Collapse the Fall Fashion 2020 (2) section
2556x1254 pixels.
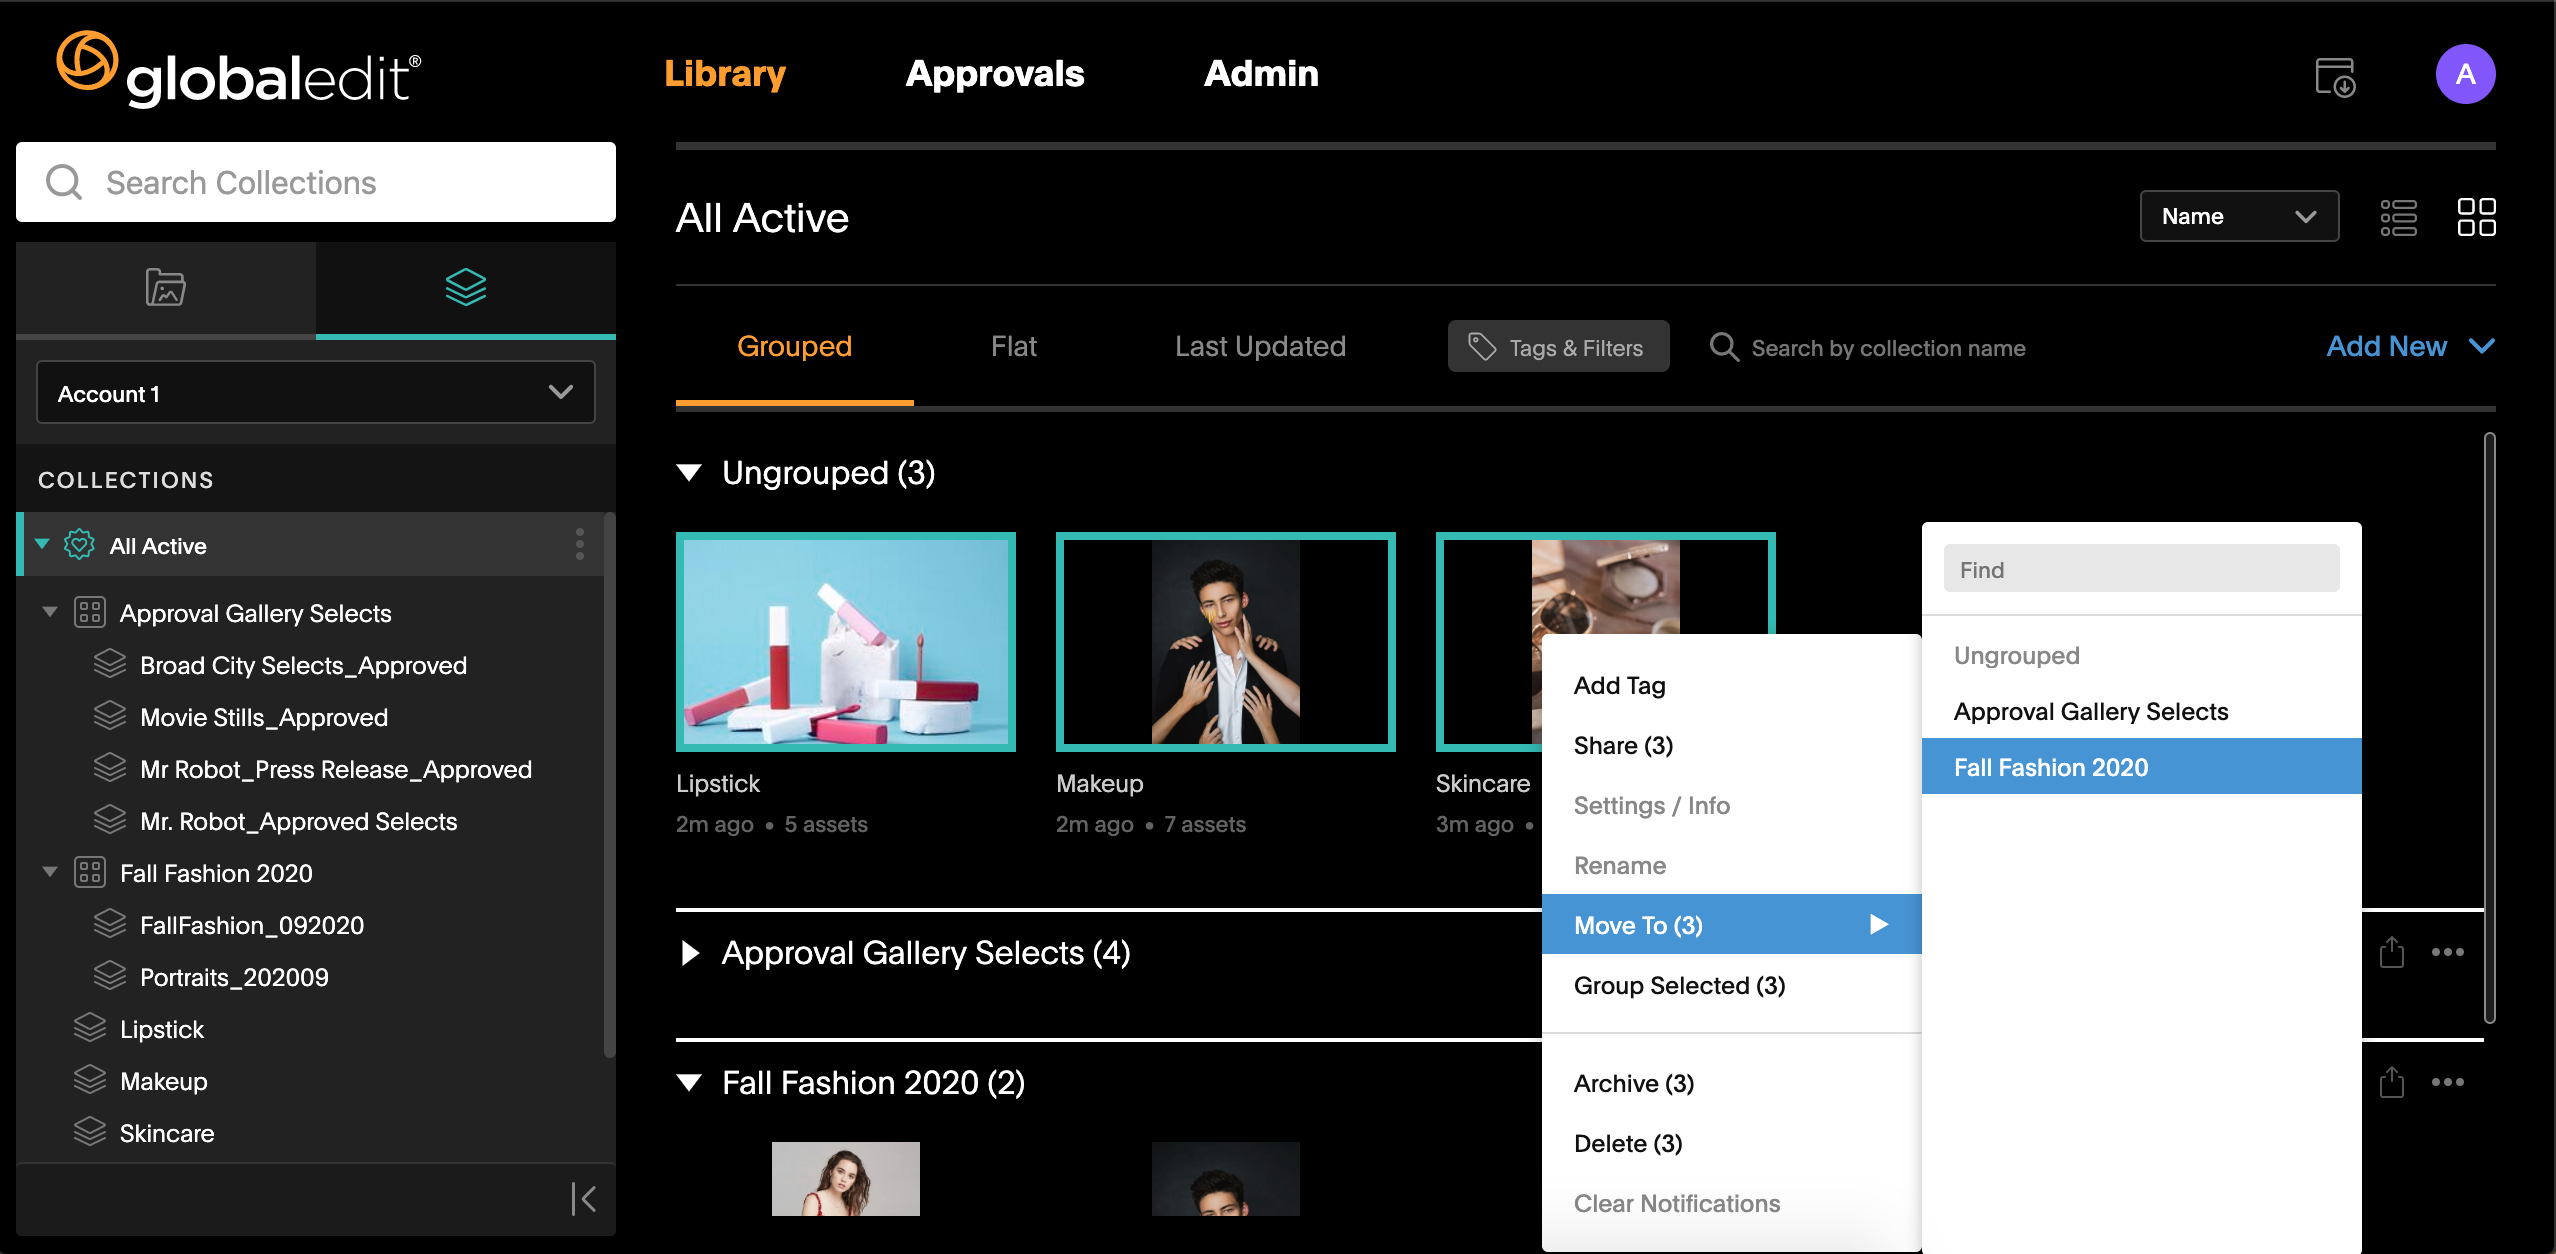(x=689, y=1083)
